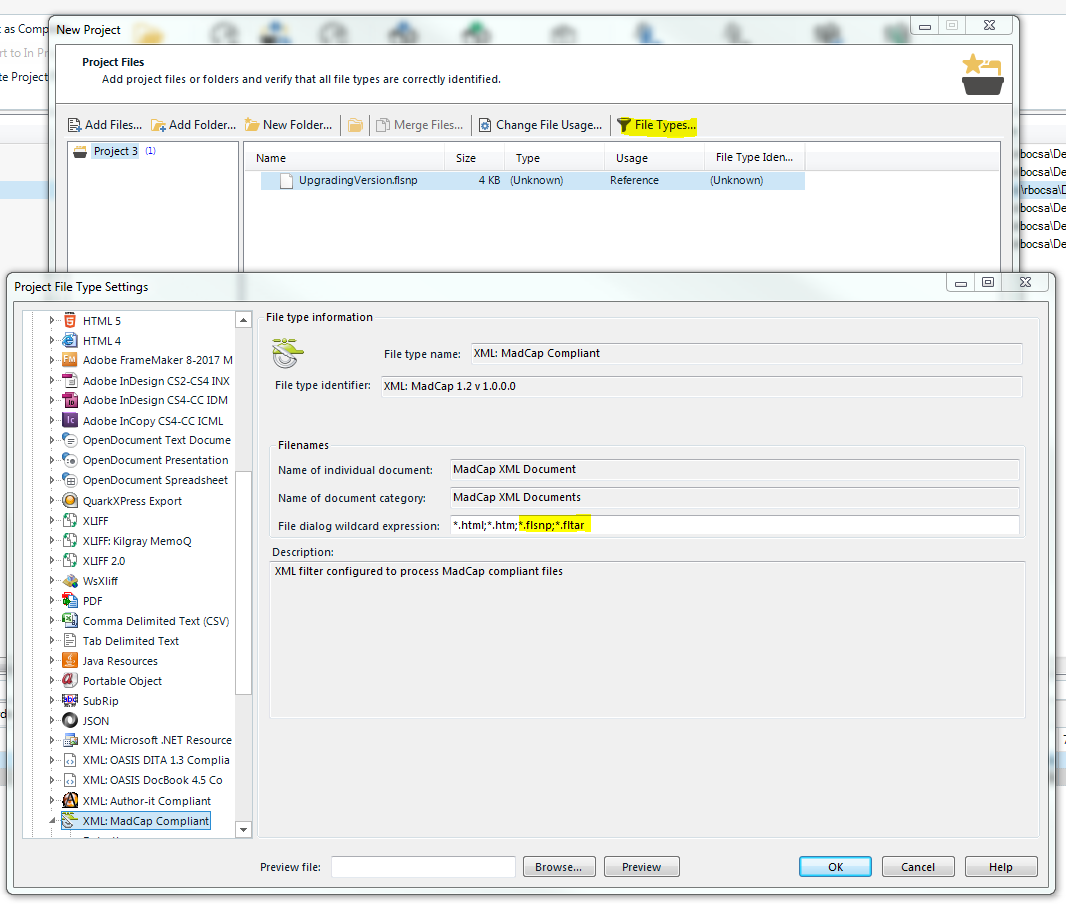1066x918 pixels.
Task: Click the Cancel button
Action: click(918, 867)
